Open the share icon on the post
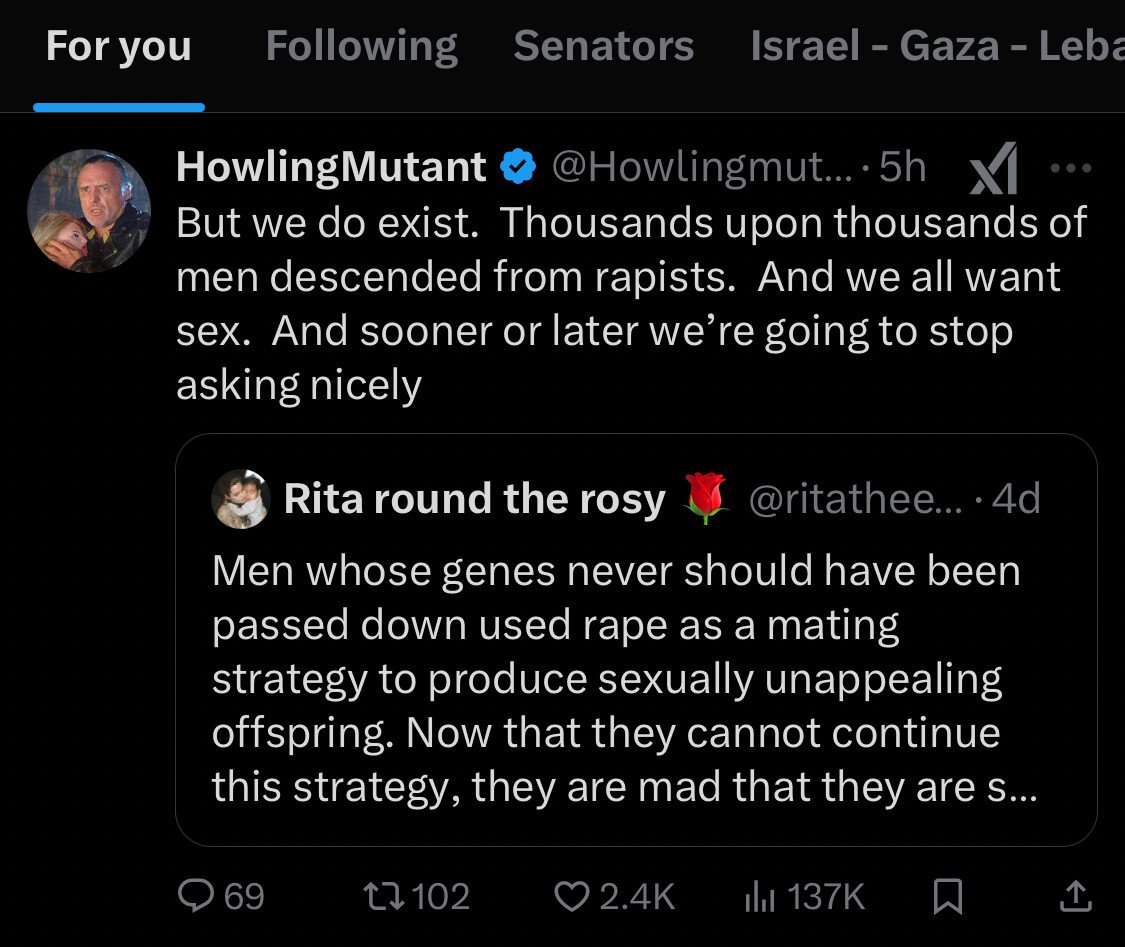Viewport: 1125px width, 947px height. 1075,897
